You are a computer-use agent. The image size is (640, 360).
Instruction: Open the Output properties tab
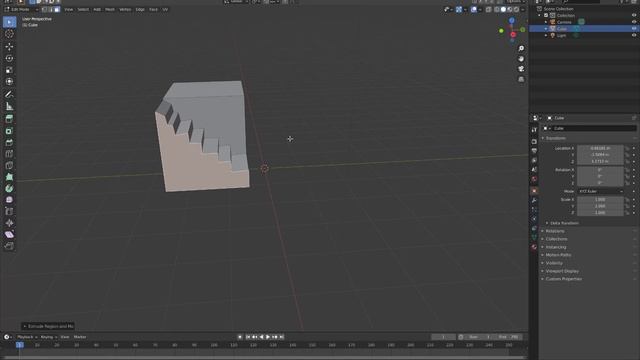(x=534, y=151)
